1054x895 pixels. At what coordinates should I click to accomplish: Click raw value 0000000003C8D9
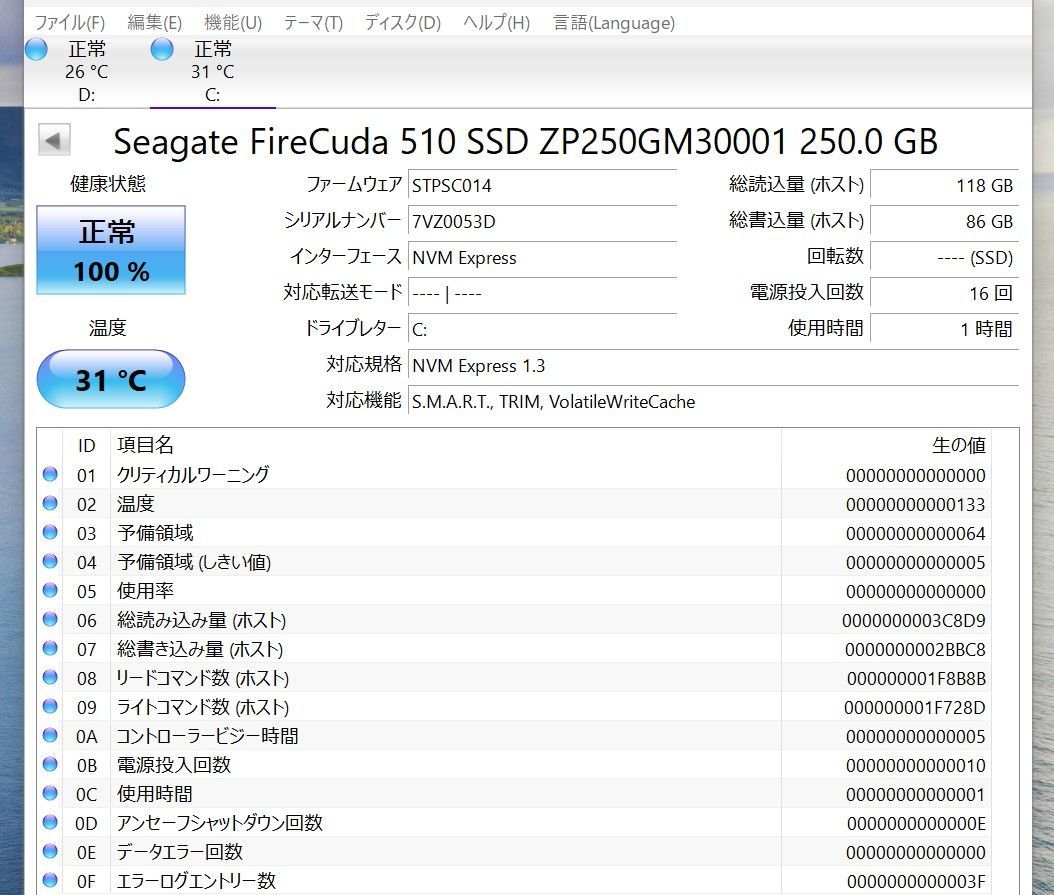tap(914, 621)
